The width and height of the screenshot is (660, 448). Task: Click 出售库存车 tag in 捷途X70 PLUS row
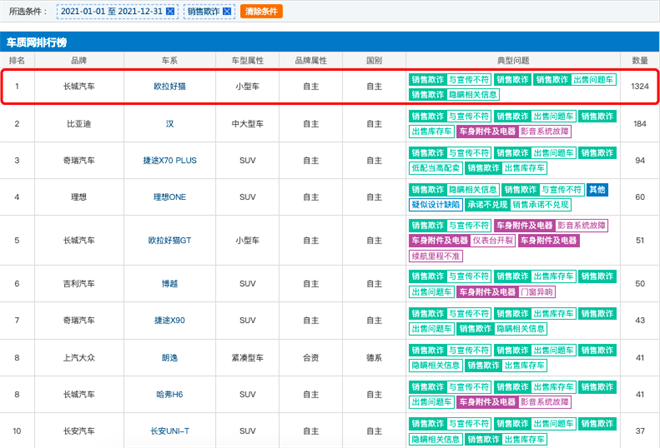click(524, 168)
